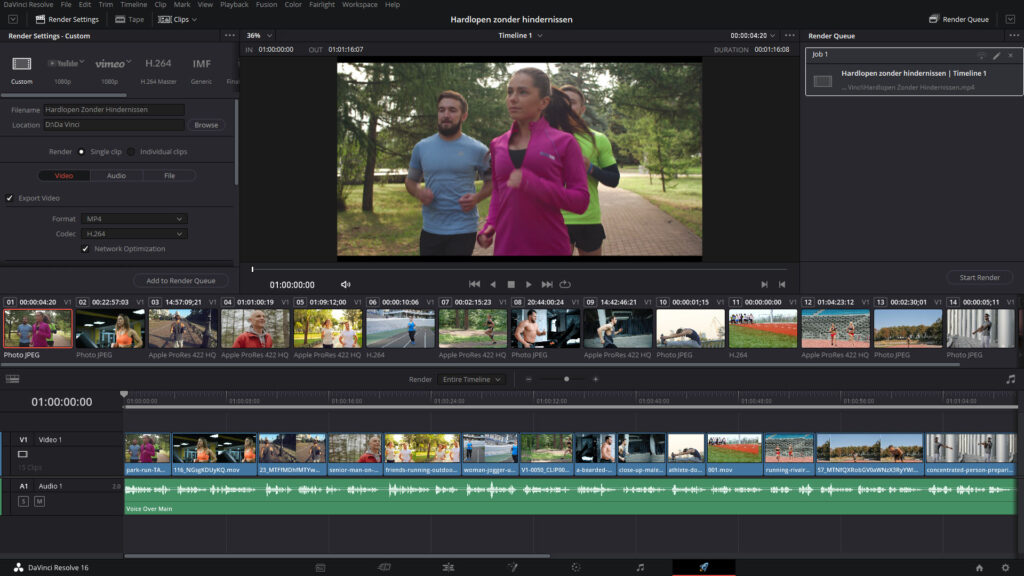Viewport: 1024px width, 576px height.
Task: Open project settings gear icon
Action: pyautogui.click(x=1005, y=568)
